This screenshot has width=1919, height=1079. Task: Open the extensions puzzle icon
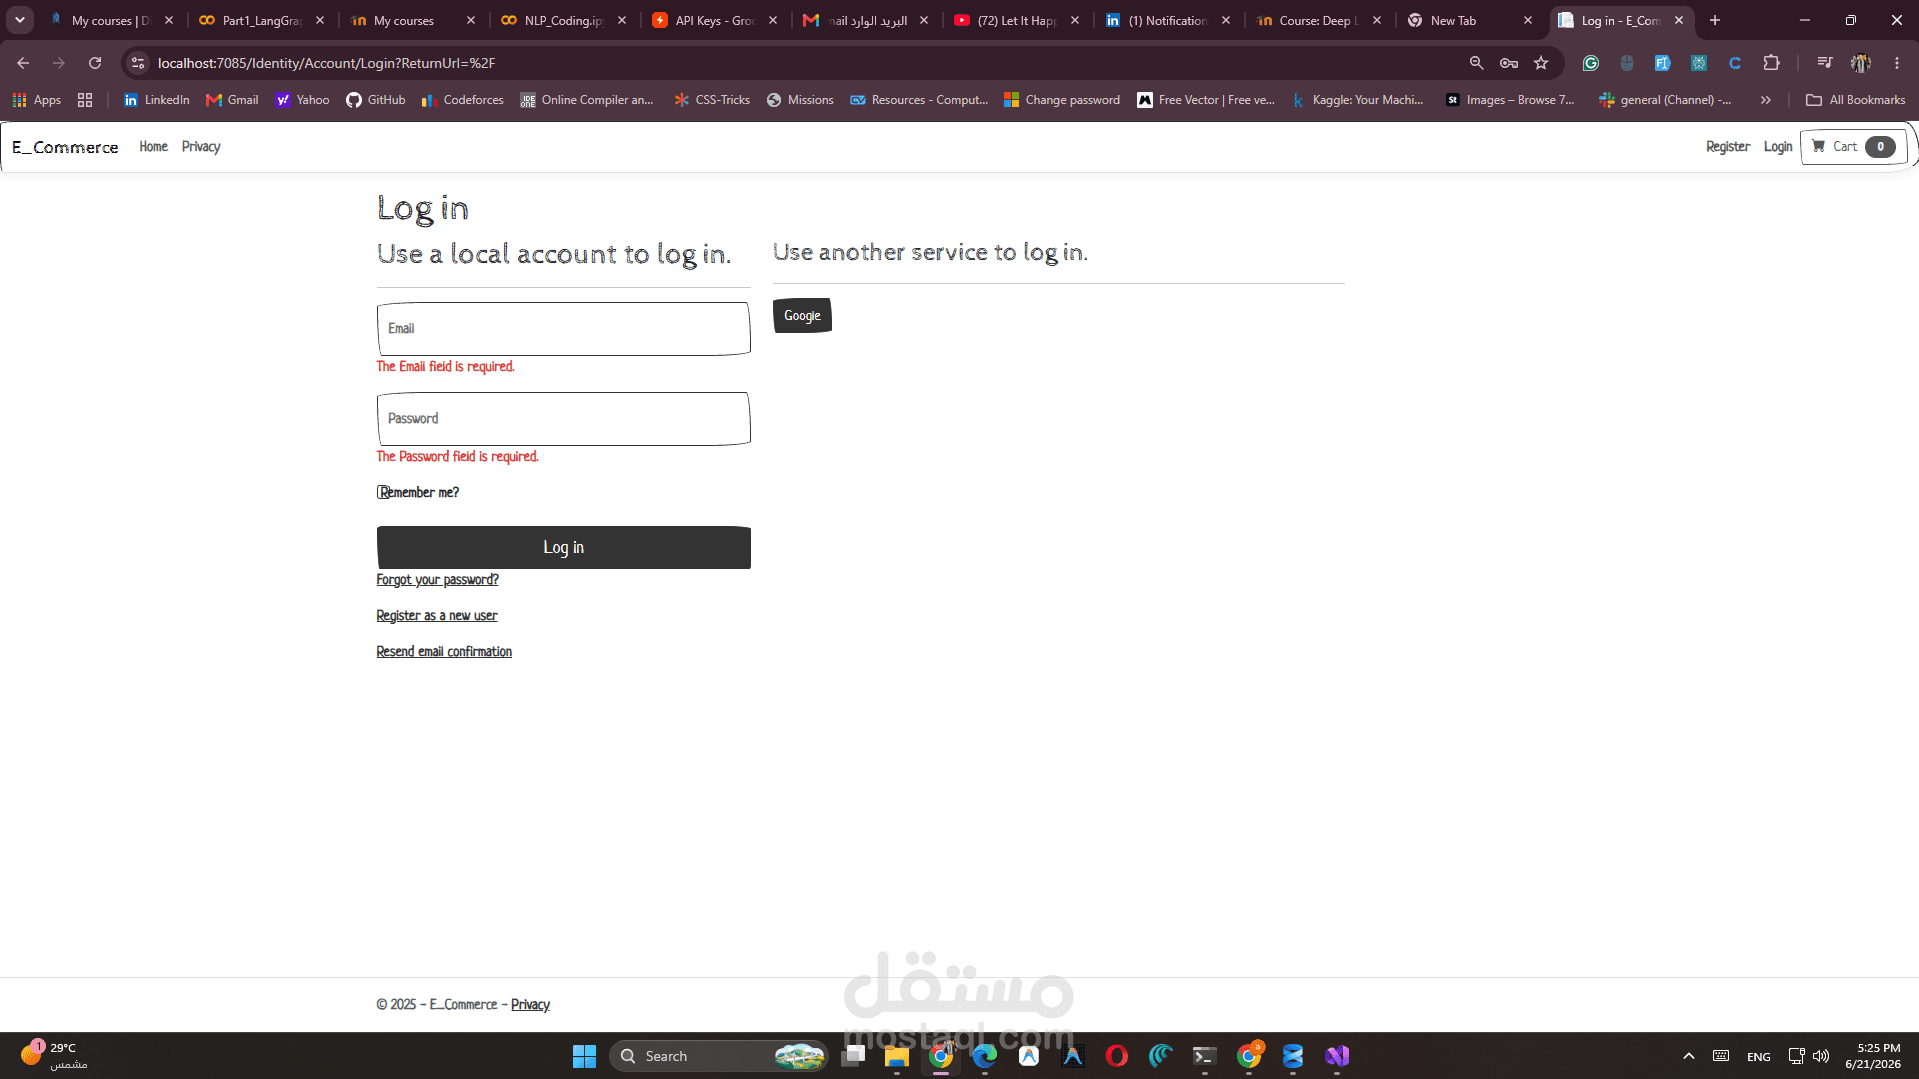[x=1771, y=63]
